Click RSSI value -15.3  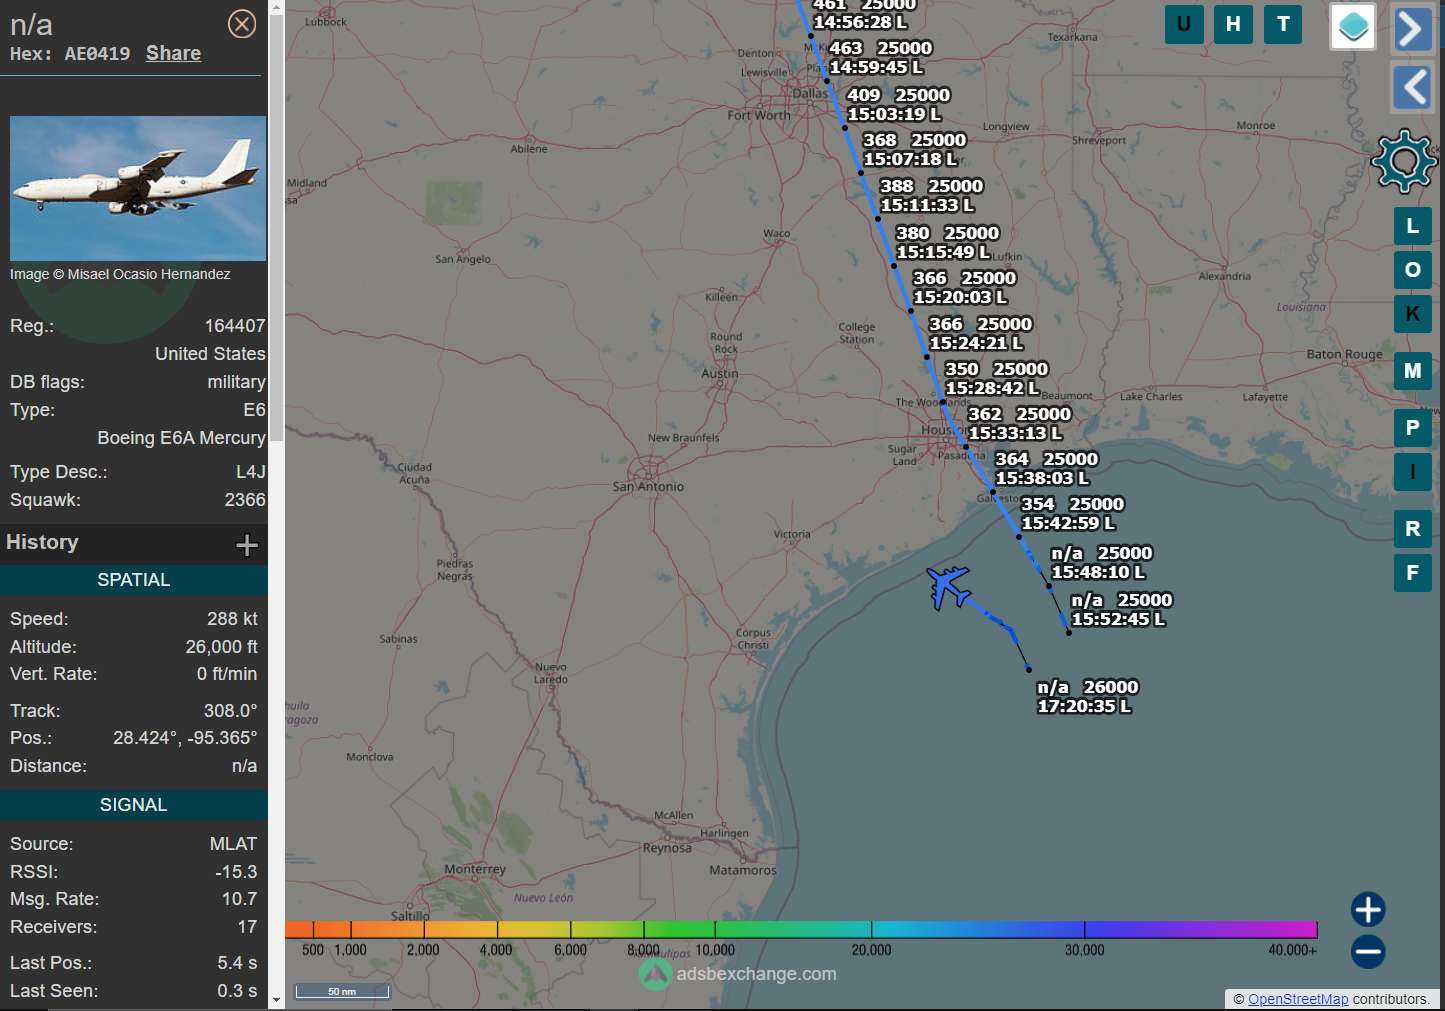pyautogui.click(x=236, y=872)
